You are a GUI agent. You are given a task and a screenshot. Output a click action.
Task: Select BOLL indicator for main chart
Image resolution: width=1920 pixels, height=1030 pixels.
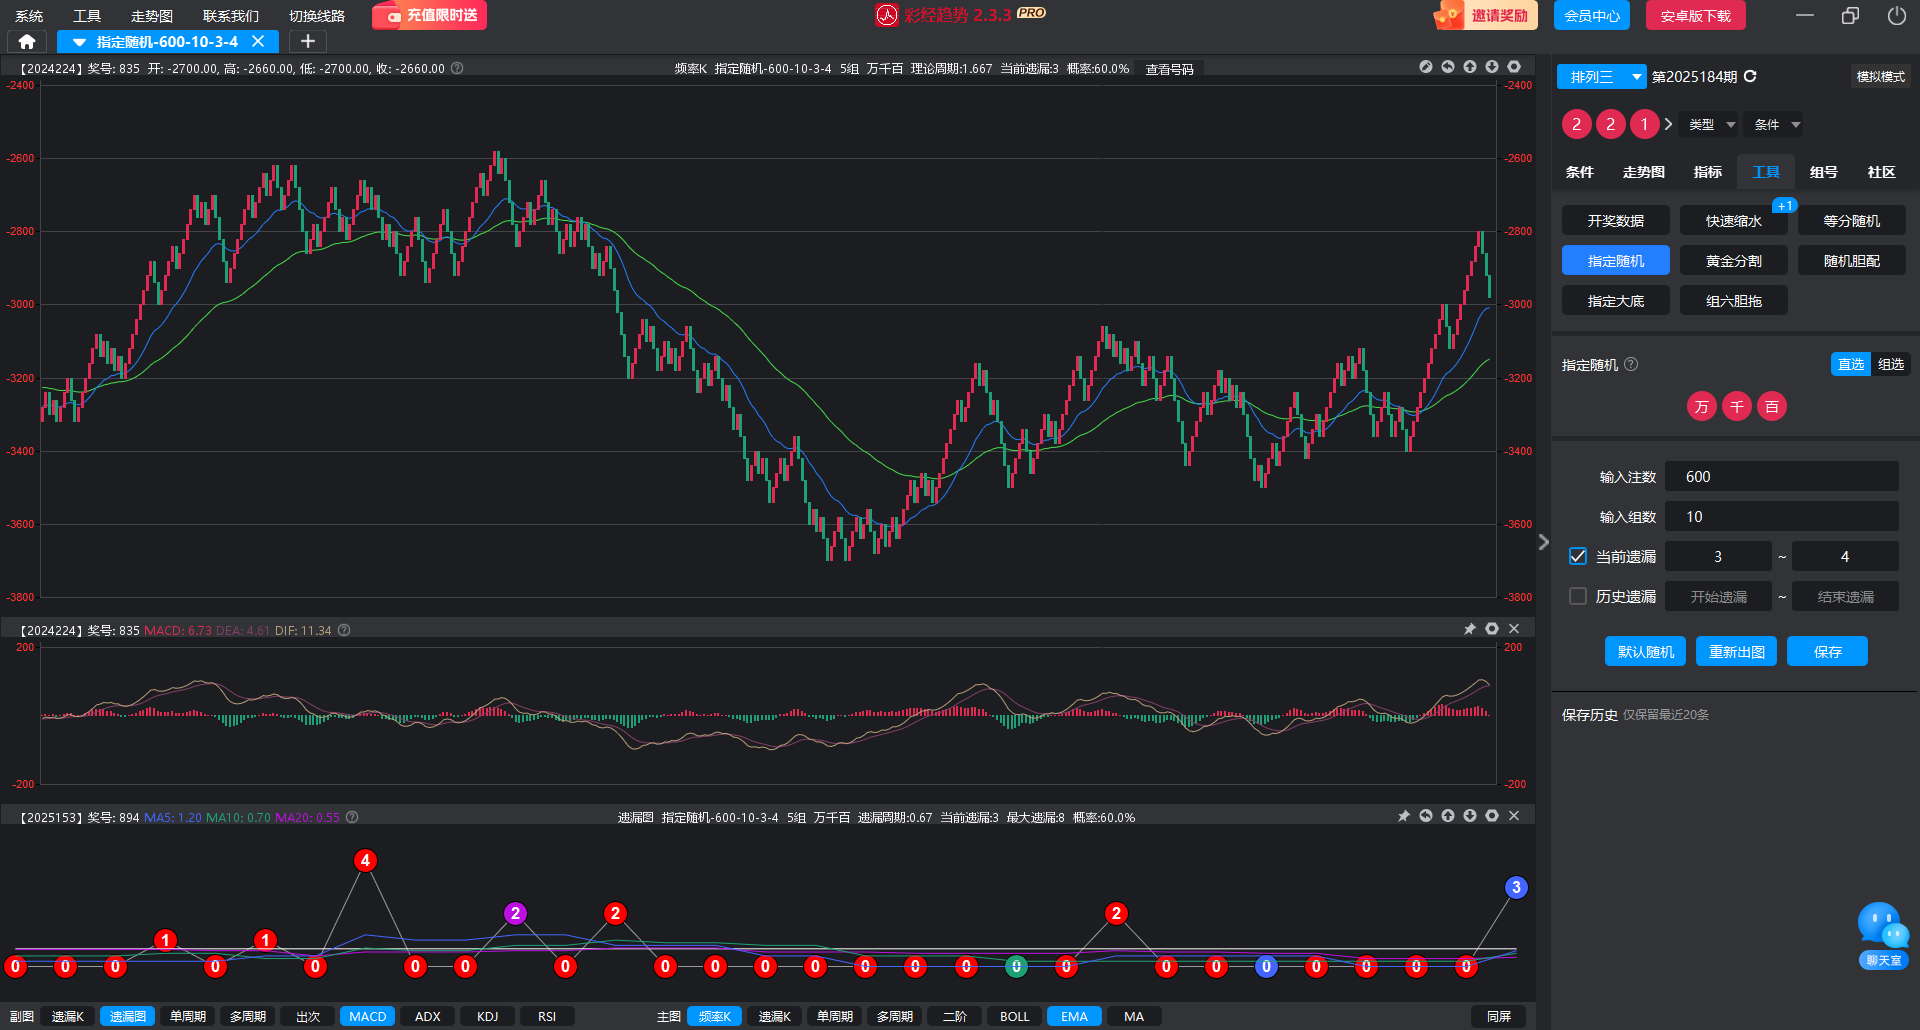click(x=1014, y=1016)
